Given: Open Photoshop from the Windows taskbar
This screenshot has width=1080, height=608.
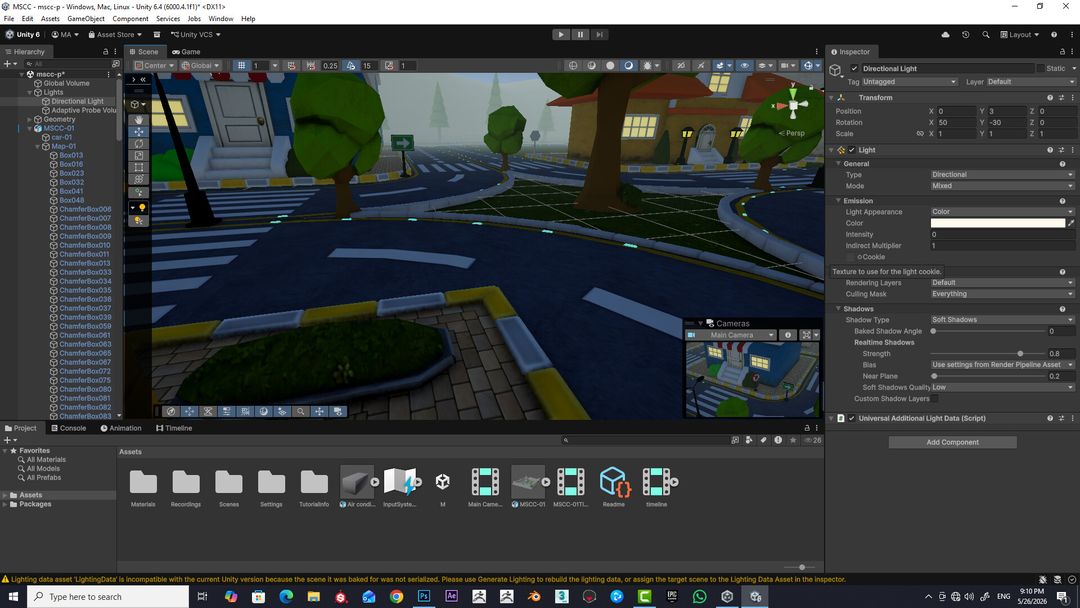Looking at the screenshot, I should click(x=424, y=596).
